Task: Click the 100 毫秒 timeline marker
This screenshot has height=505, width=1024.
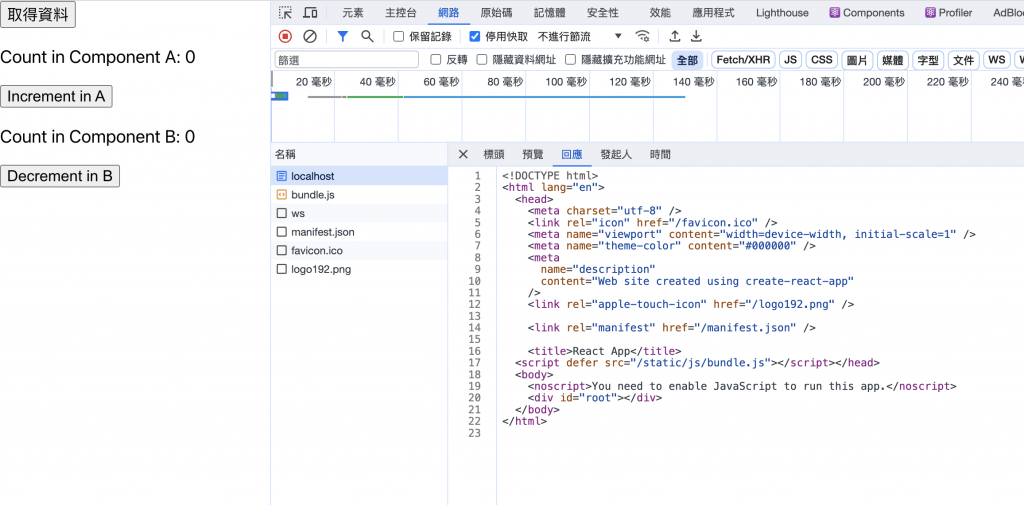Action: click(x=565, y=82)
